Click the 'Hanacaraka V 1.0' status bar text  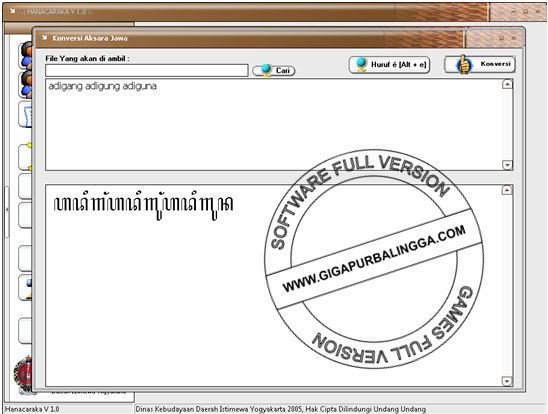pyautogui.click(x=32, y=409)
